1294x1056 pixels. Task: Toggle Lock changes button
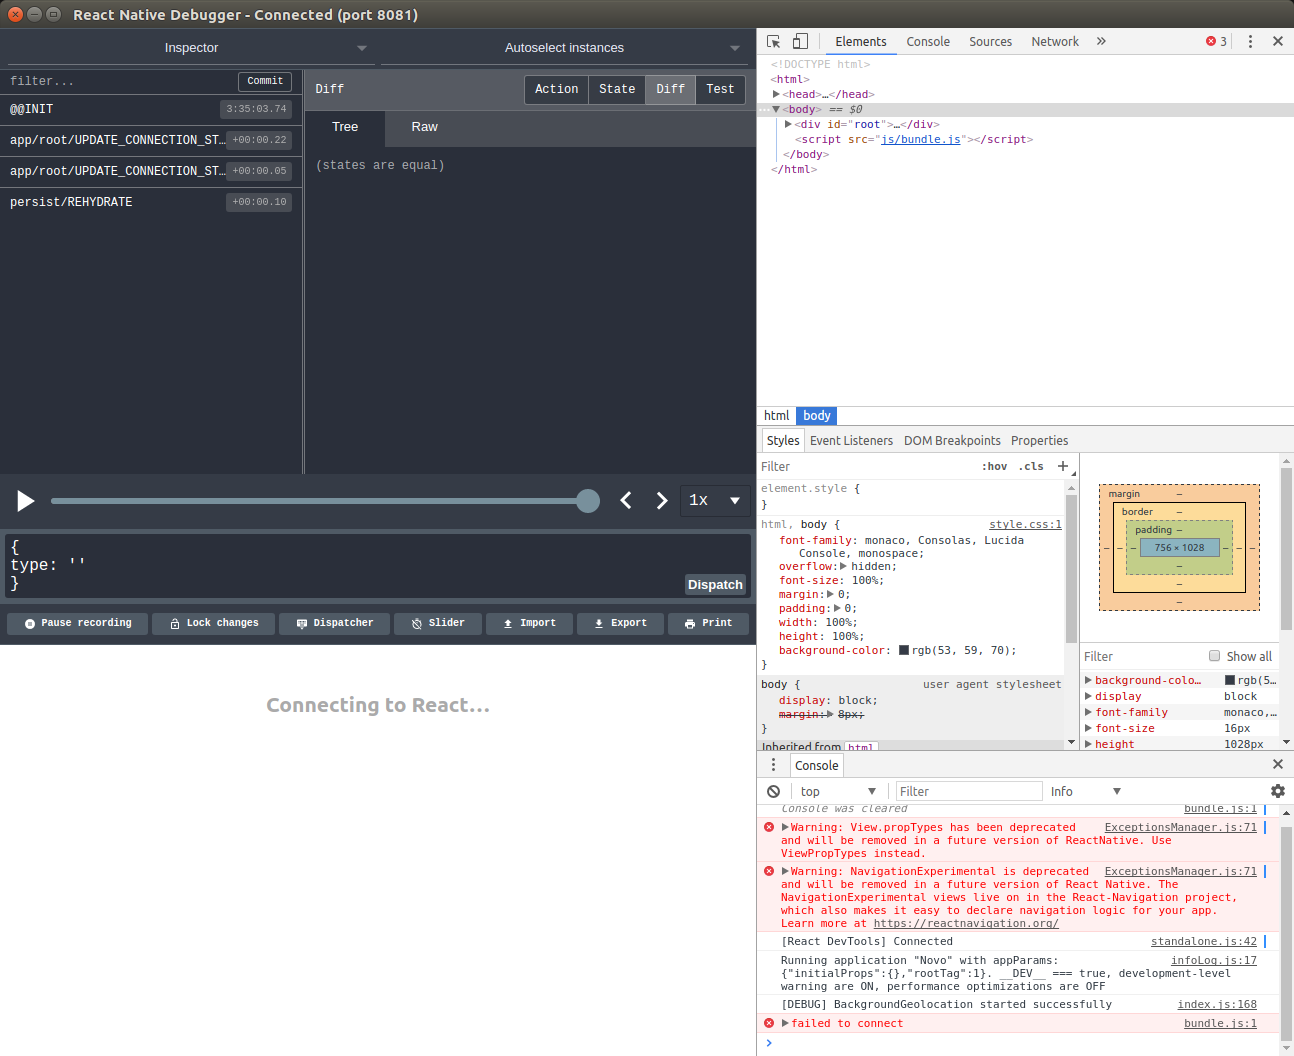tap(214, 623)
